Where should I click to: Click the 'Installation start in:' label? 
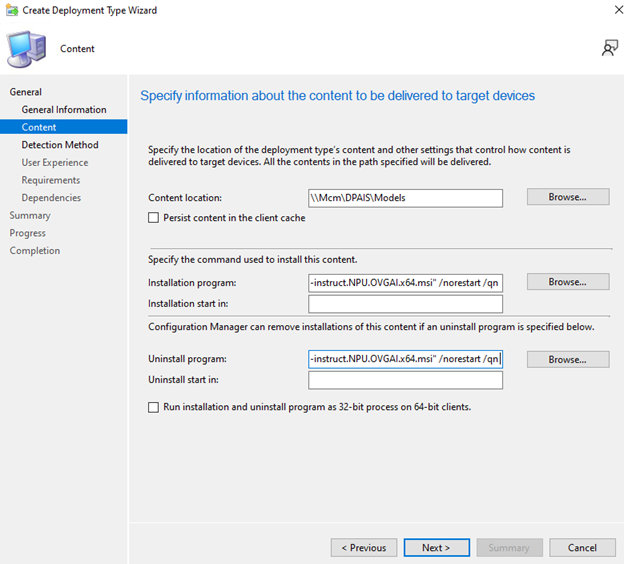188,304
